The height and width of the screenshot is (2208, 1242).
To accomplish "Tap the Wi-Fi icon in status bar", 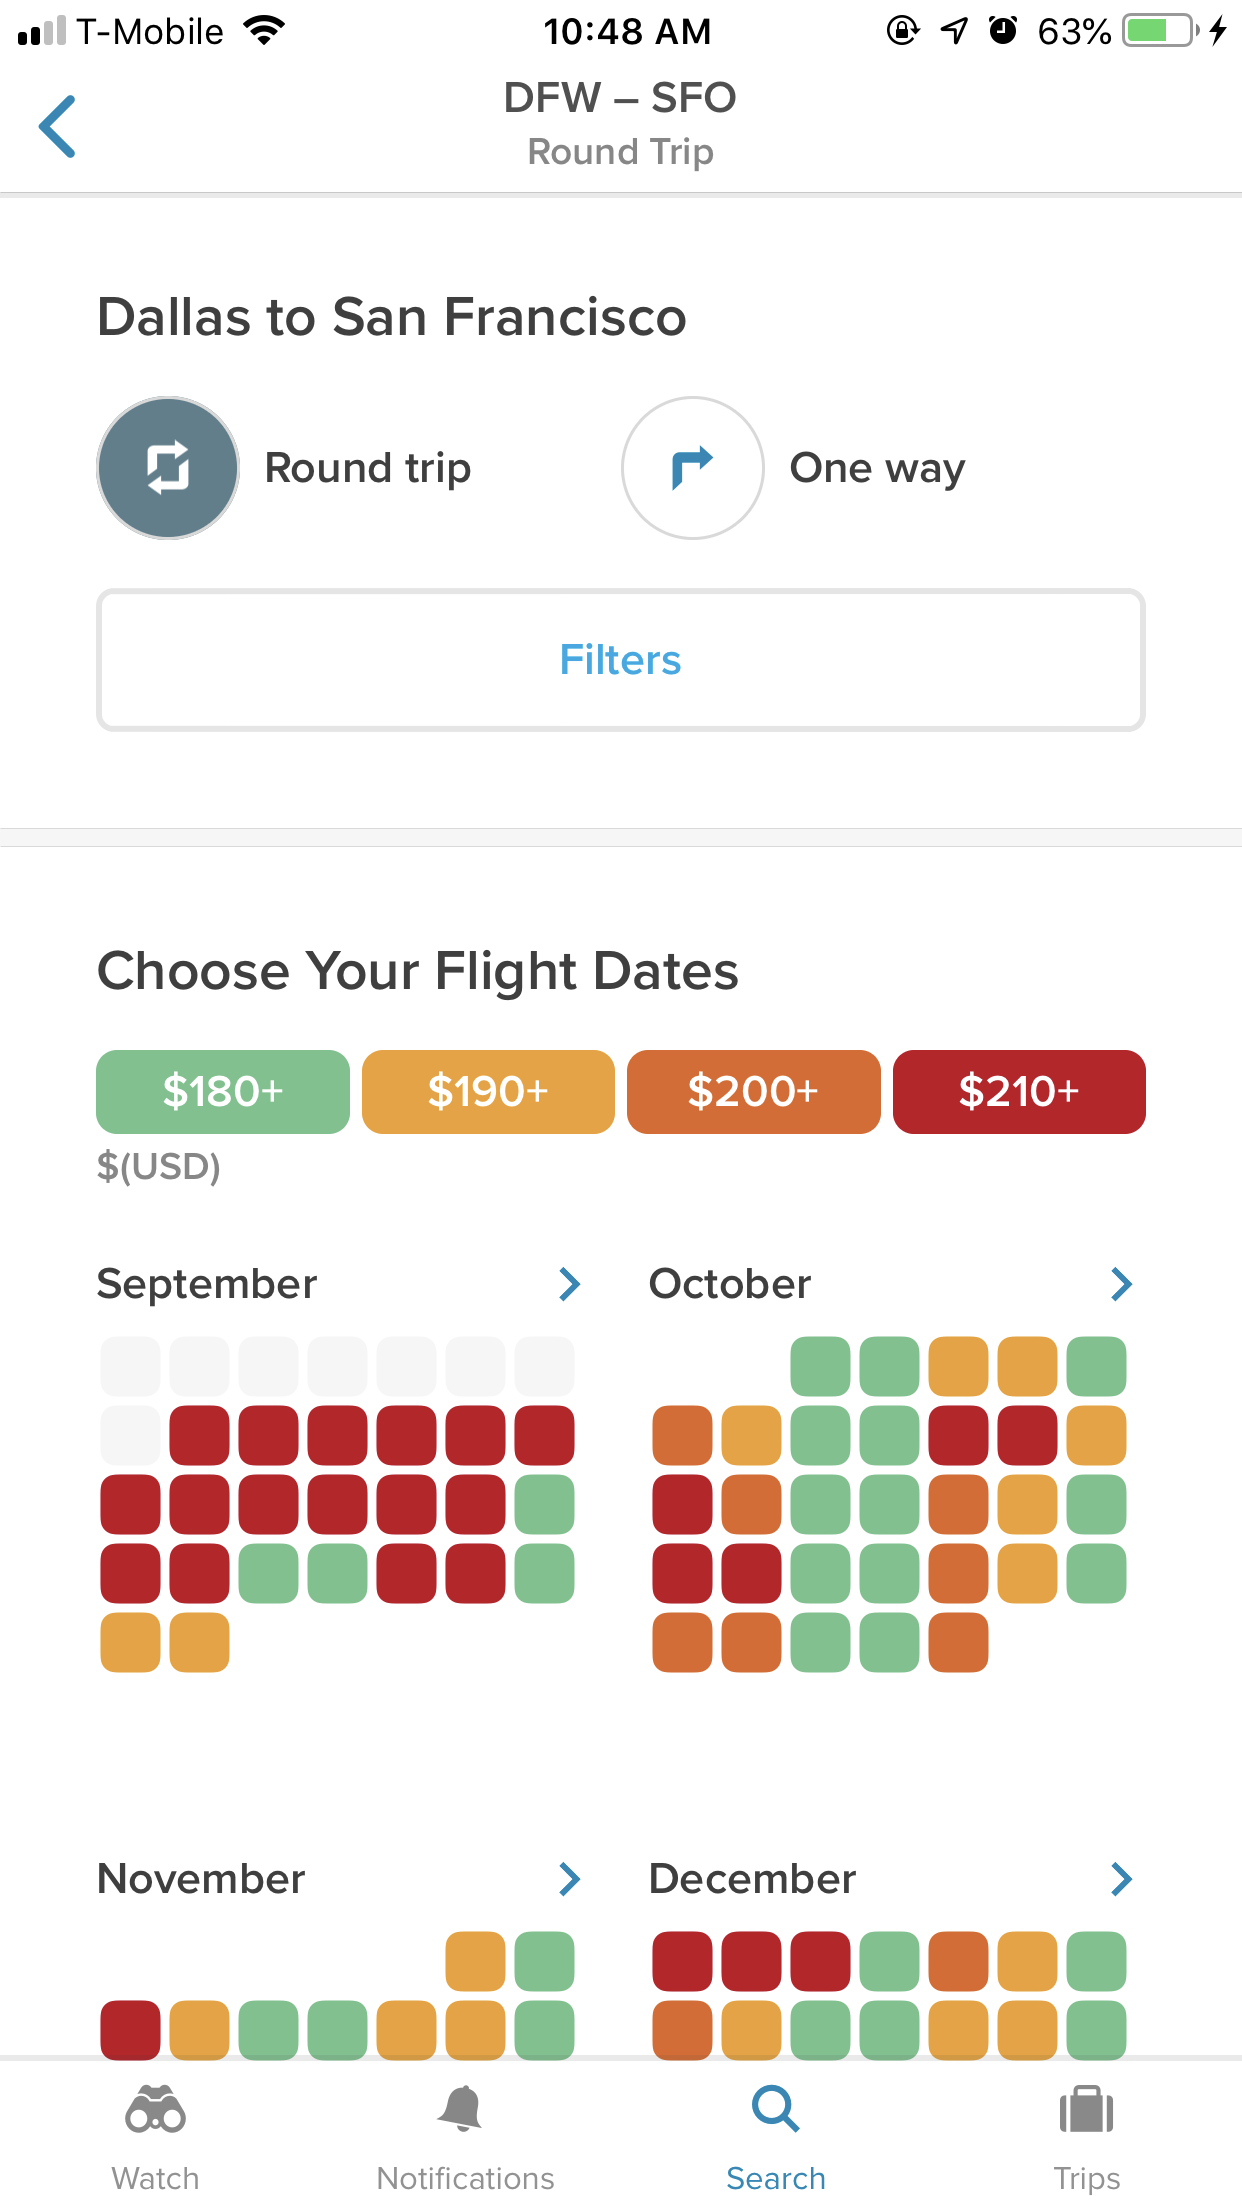I will coord(265,31).
